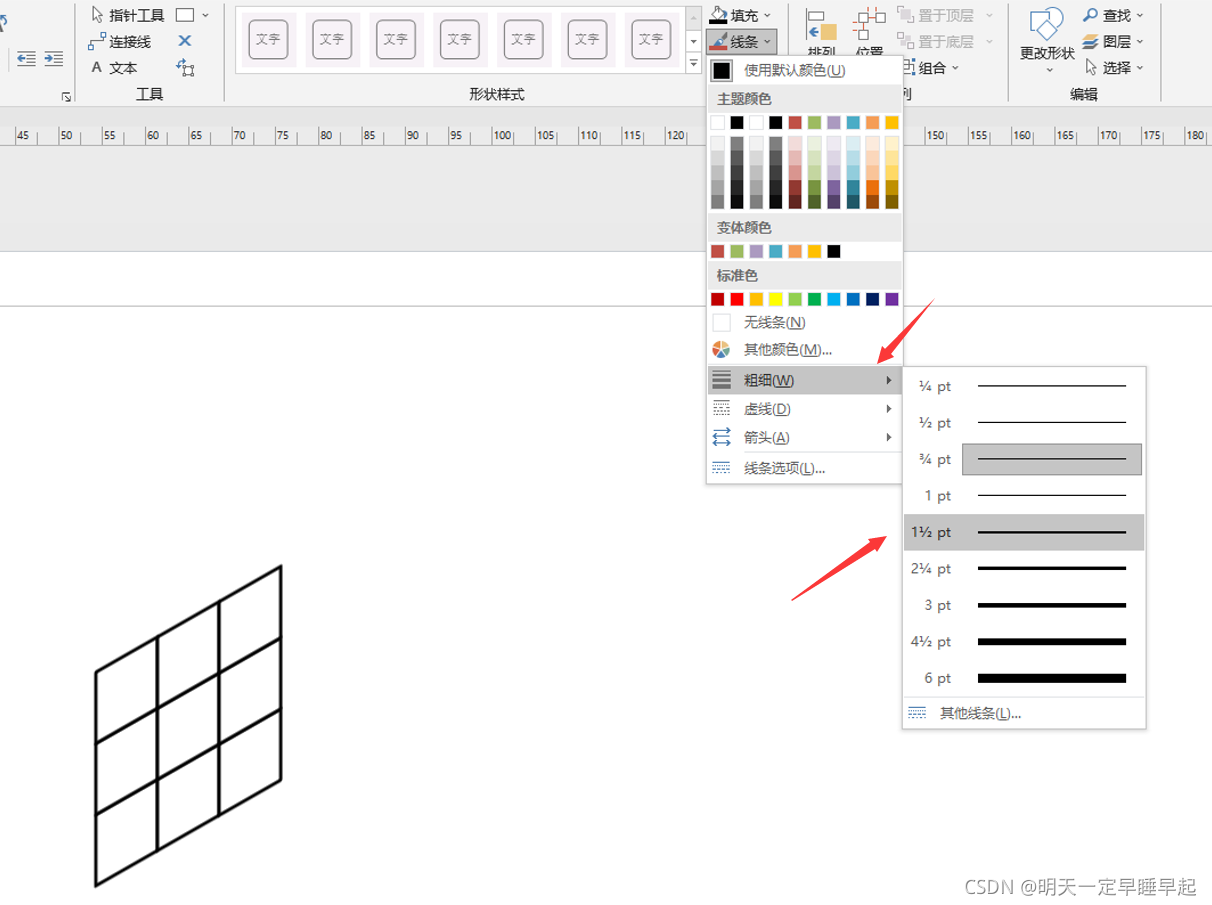Screen dimensions: 1212x905
Task: Pick the yellow standard color swatch
Action: click(775, 299)
